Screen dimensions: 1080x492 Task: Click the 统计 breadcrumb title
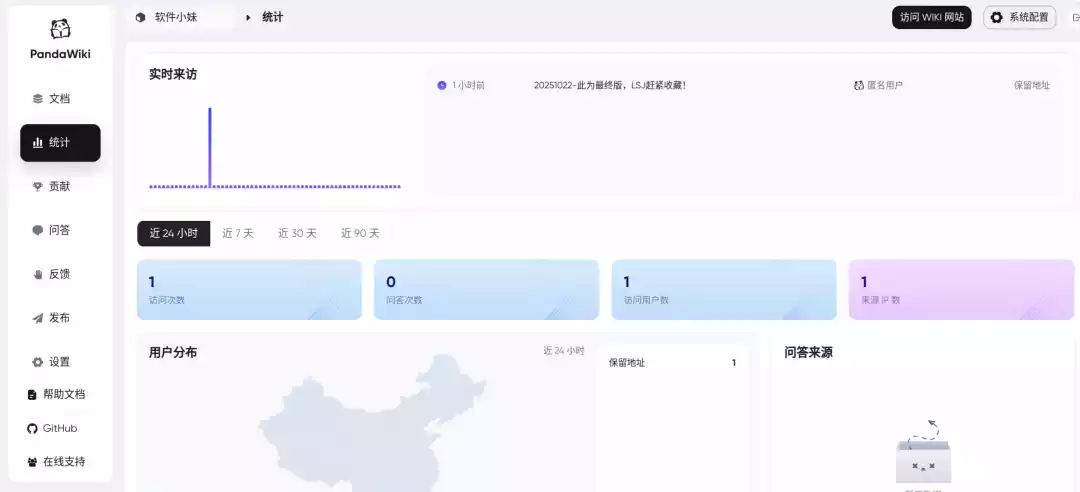tap(273, 17)
